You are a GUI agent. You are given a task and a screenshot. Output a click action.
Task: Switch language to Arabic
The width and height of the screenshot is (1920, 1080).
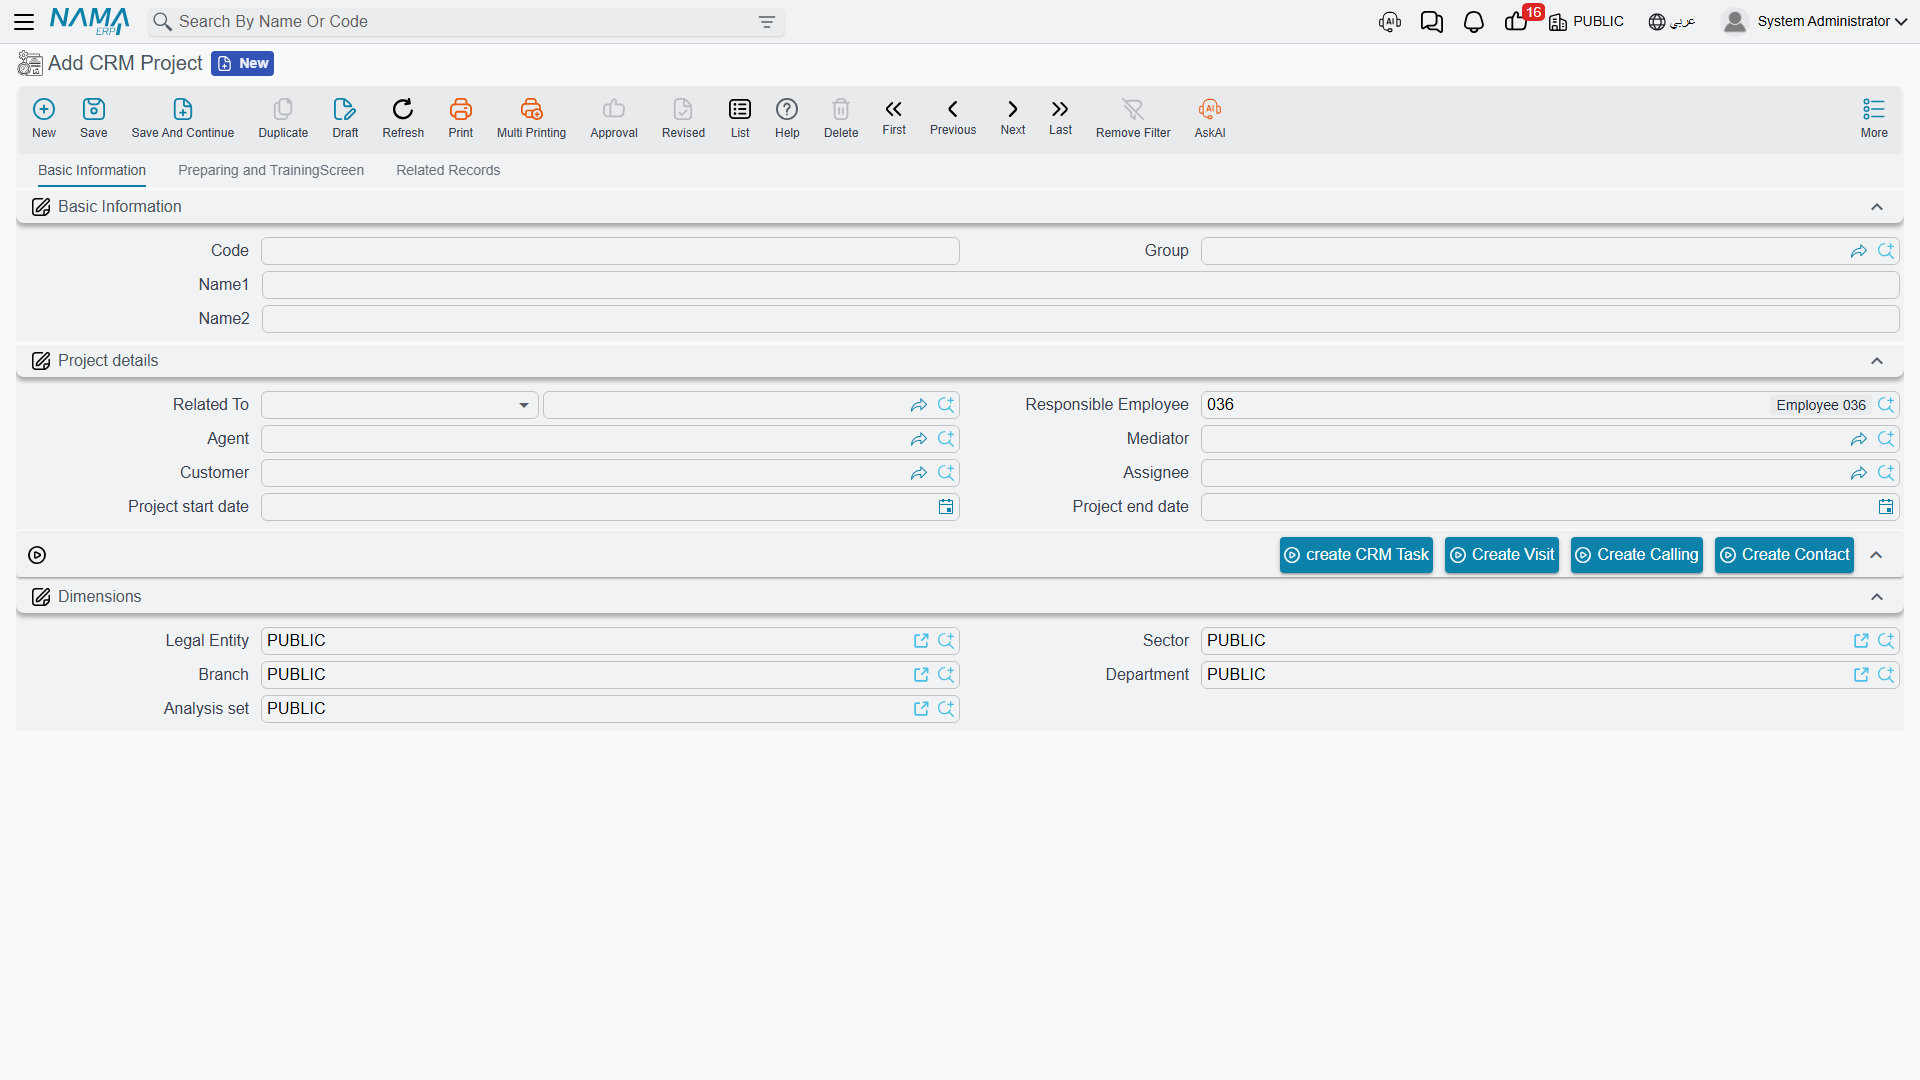pyautogui.click(x=1672, y=21)
